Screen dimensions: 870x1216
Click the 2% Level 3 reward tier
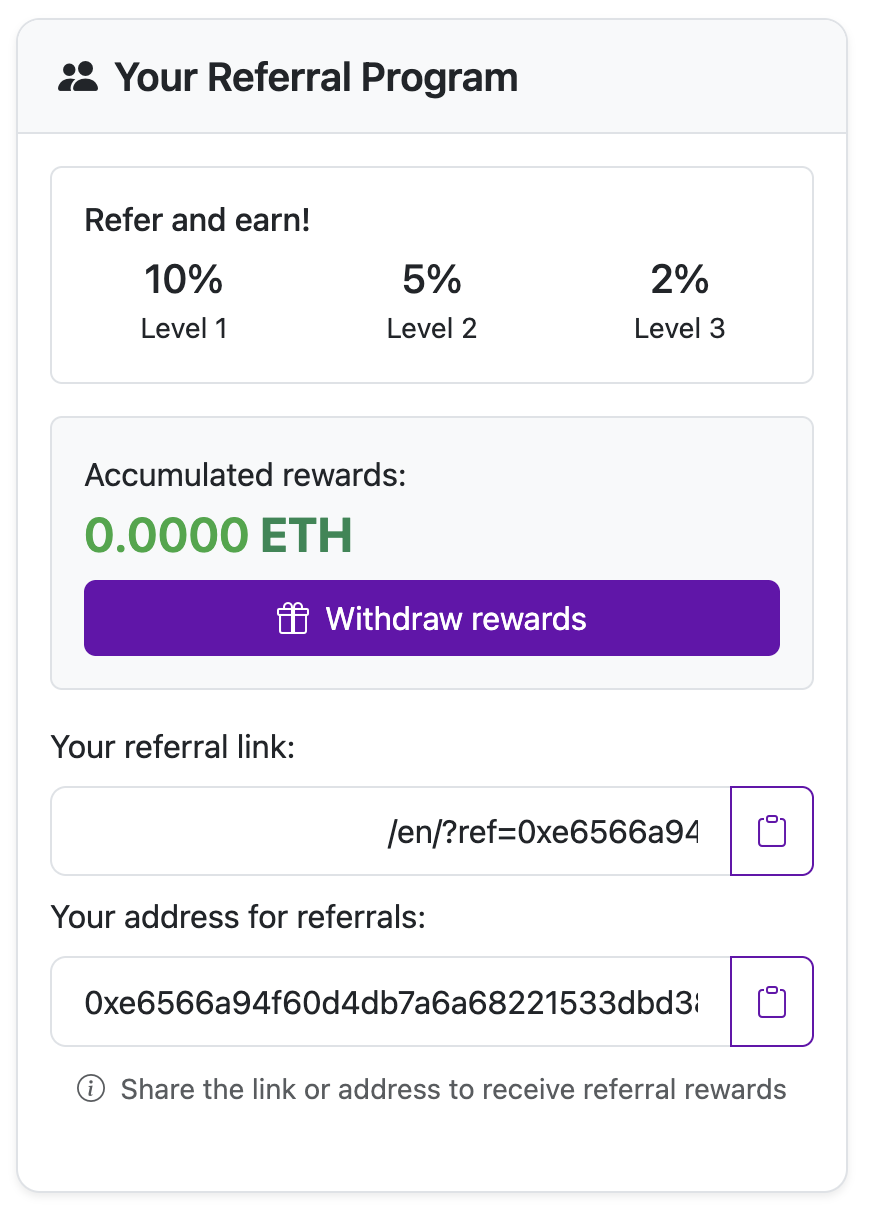click(680, 300)
